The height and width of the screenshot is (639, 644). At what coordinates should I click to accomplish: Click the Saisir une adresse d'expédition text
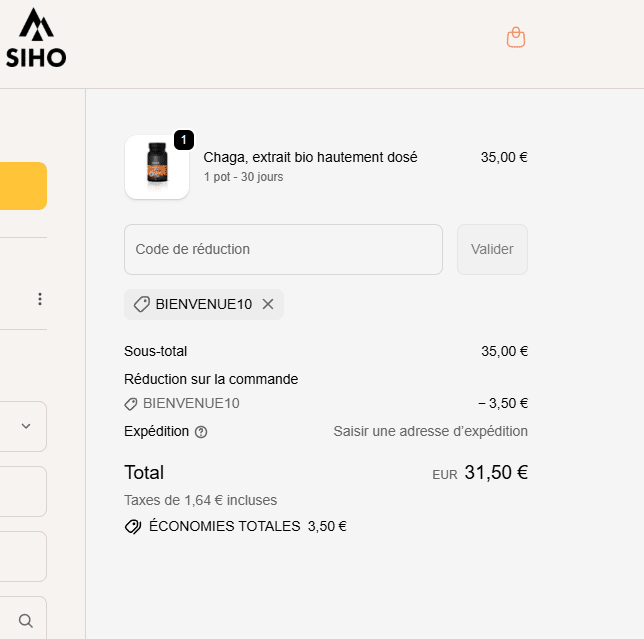click(x=430, y=431)
